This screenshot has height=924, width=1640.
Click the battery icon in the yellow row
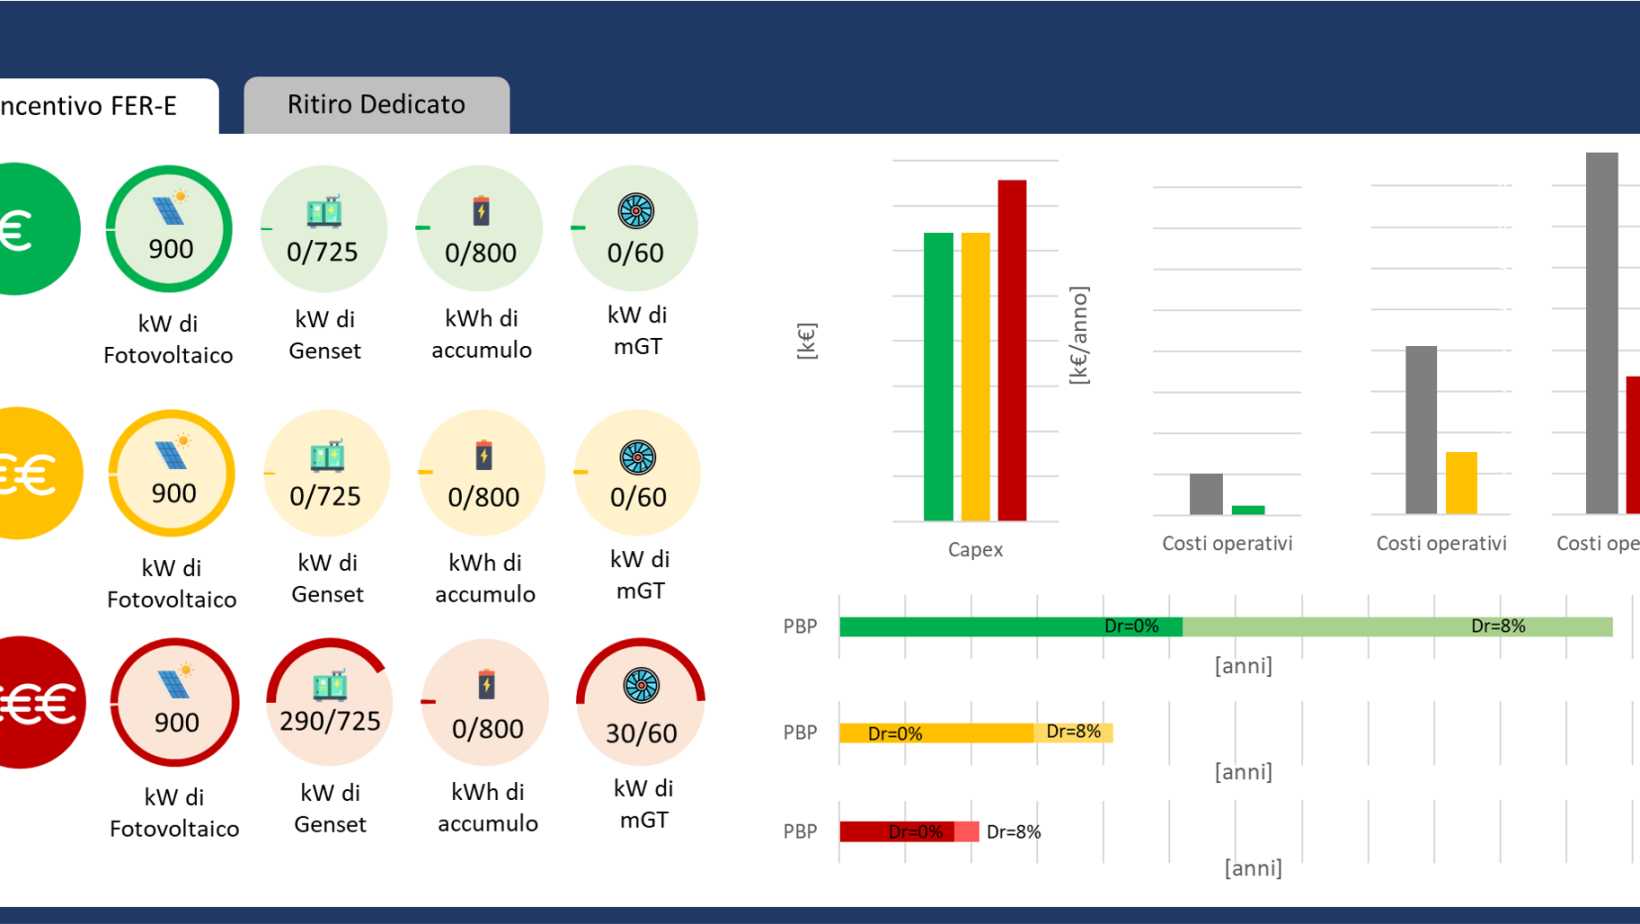click(x=484, y=455)
